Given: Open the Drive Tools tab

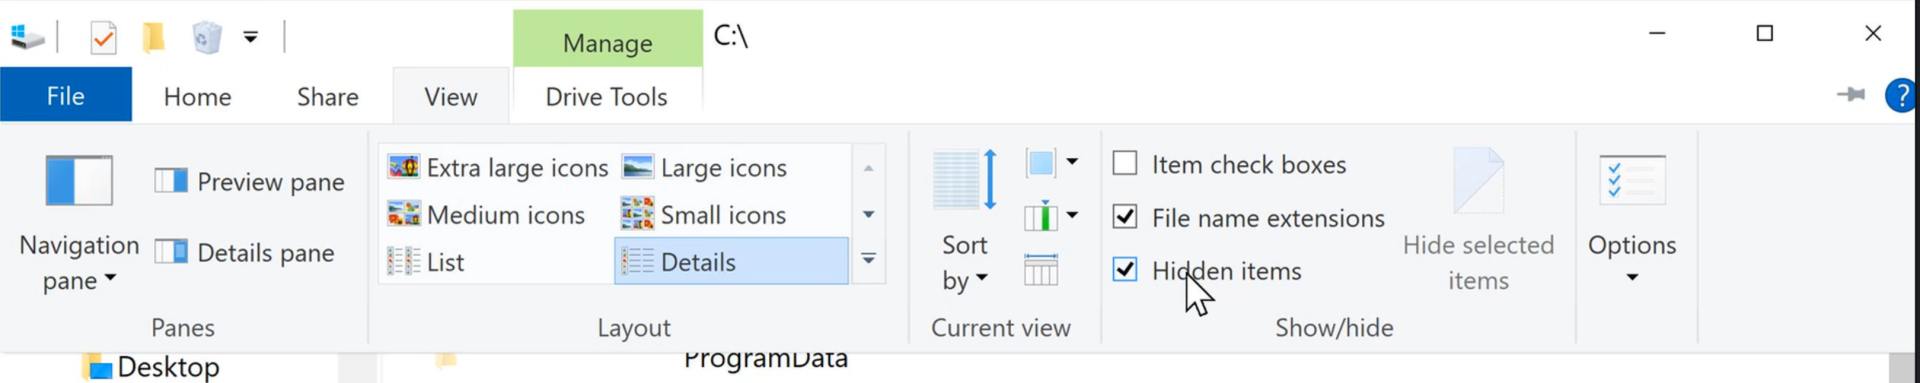Looking at the screenshot, I should [606, 97].
